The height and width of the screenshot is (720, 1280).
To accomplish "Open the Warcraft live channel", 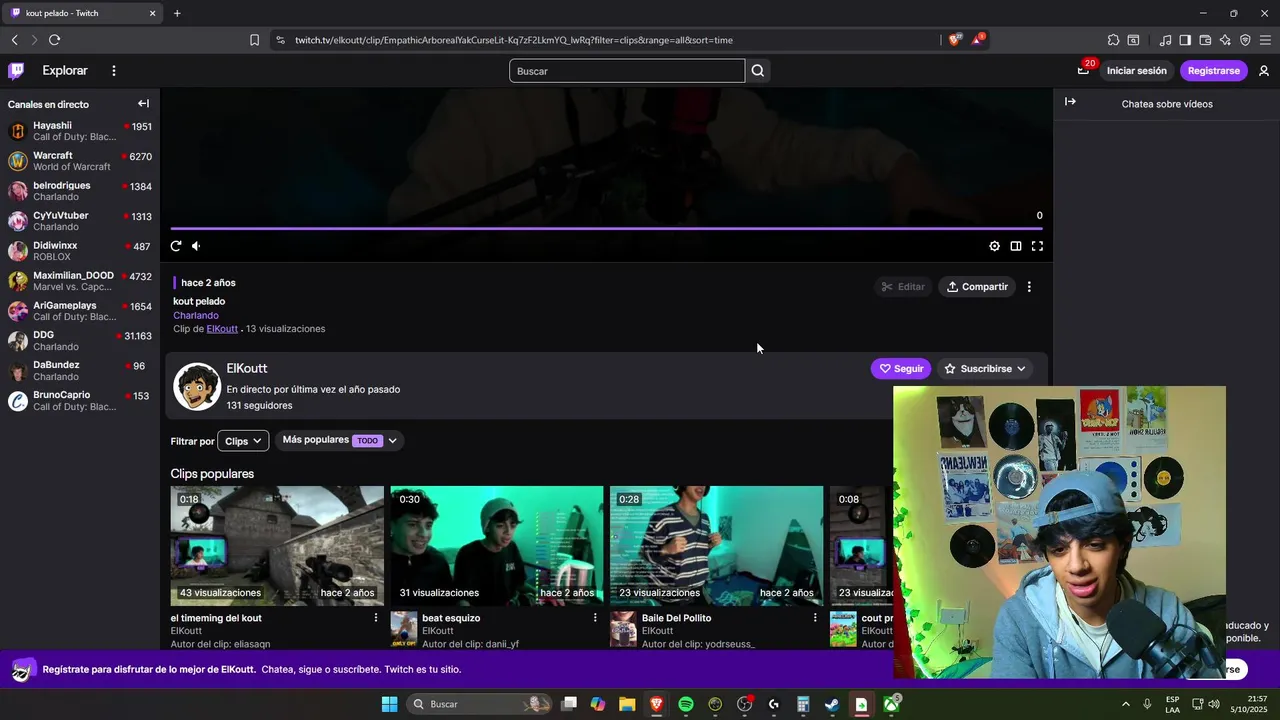I will 80,161.
